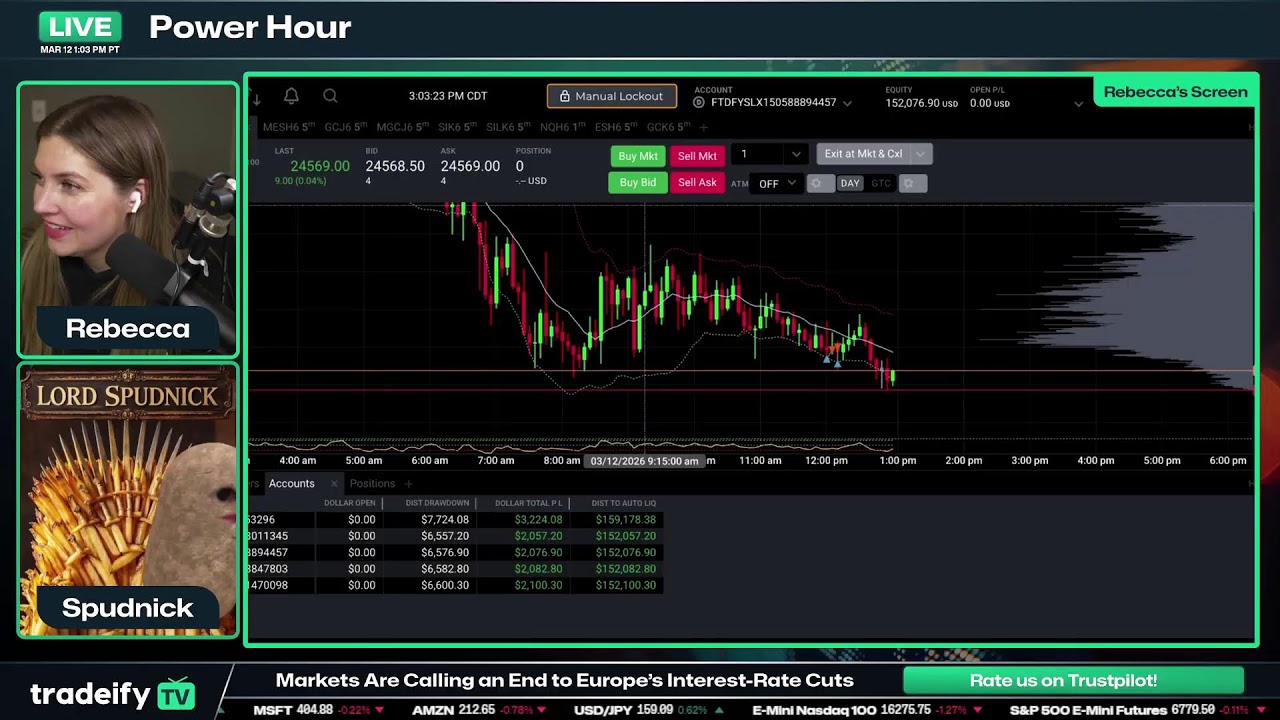Open the search magnifier icon
1280x720 pixels.
coord(330,96)
